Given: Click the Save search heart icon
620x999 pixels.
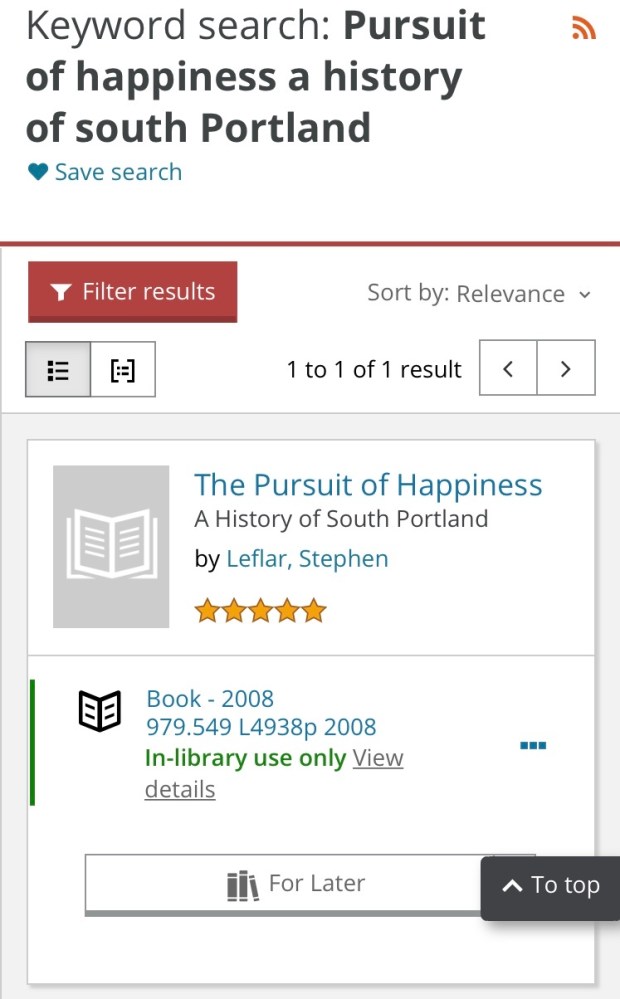Looking at the screenshot, I should 38,172.
